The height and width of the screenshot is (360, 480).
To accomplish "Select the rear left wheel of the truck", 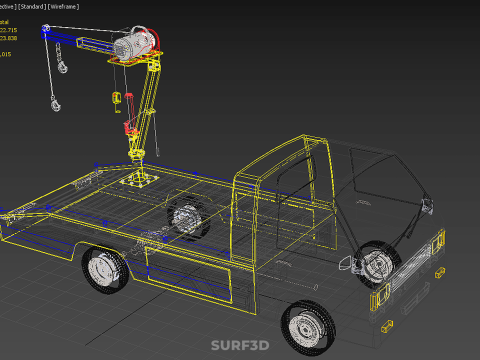I will (x=105, y=270).
